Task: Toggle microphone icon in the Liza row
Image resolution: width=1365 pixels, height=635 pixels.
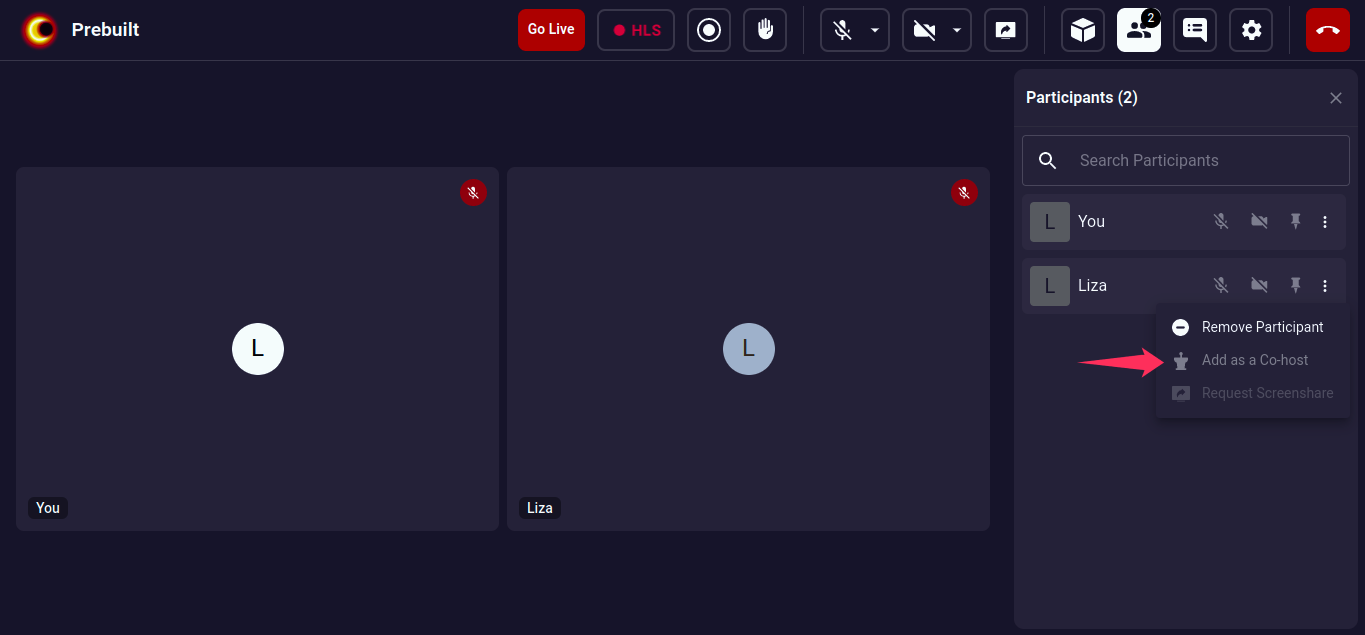Action: click(1221, 286)
